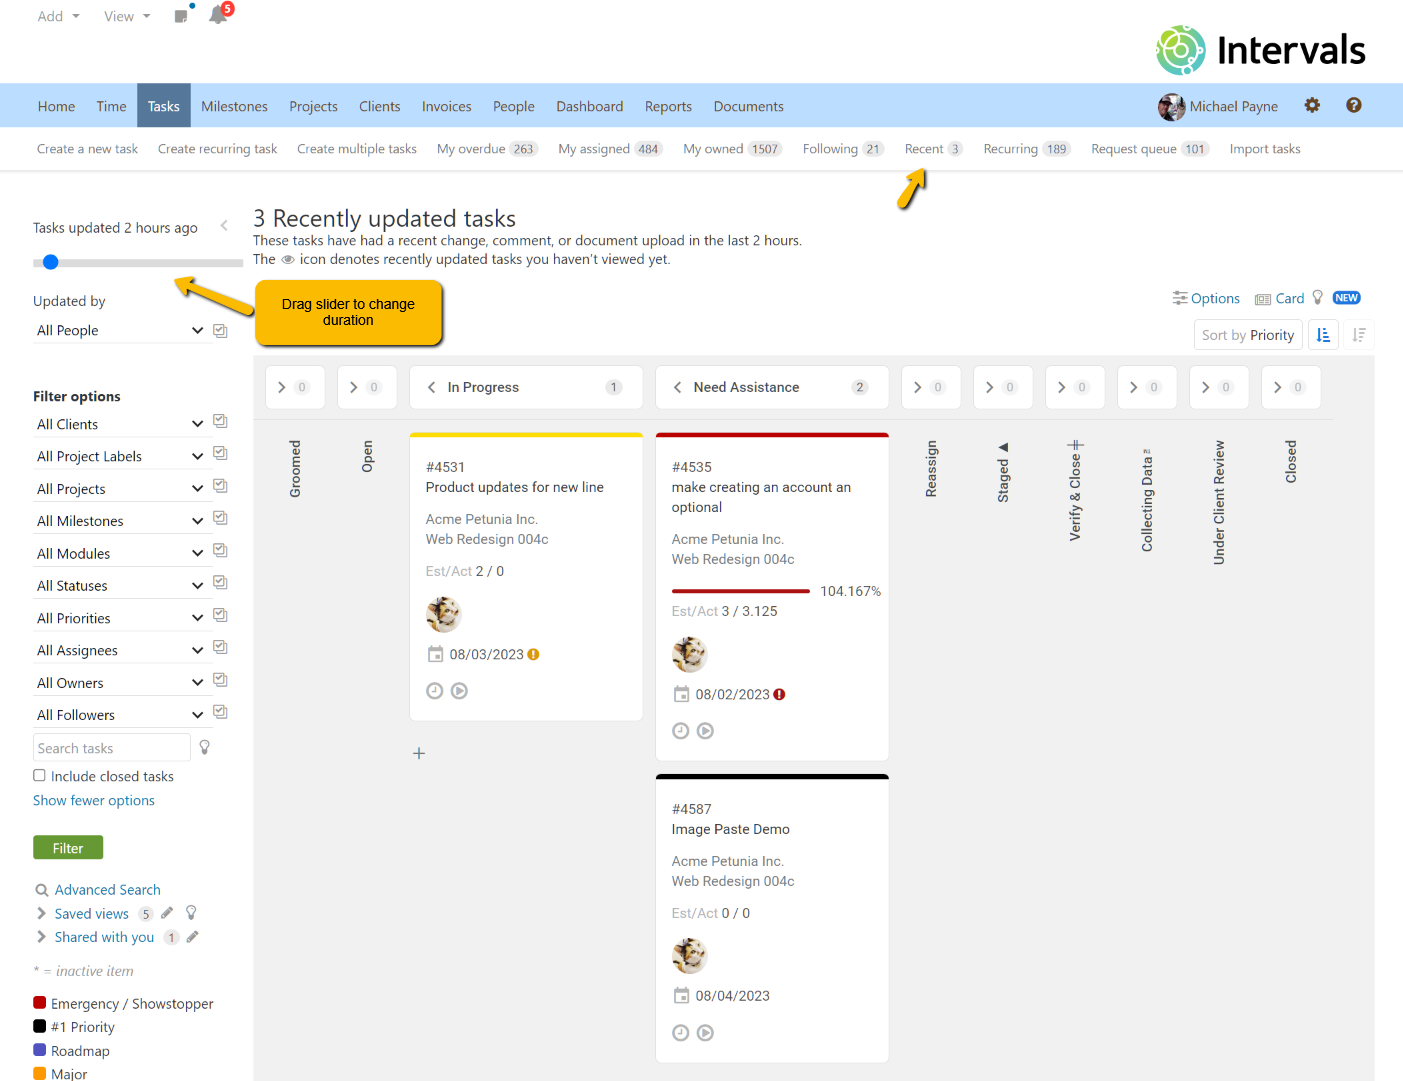Click the Search tasks input field
The image size is (1403, 1081).
pos(111,748)
